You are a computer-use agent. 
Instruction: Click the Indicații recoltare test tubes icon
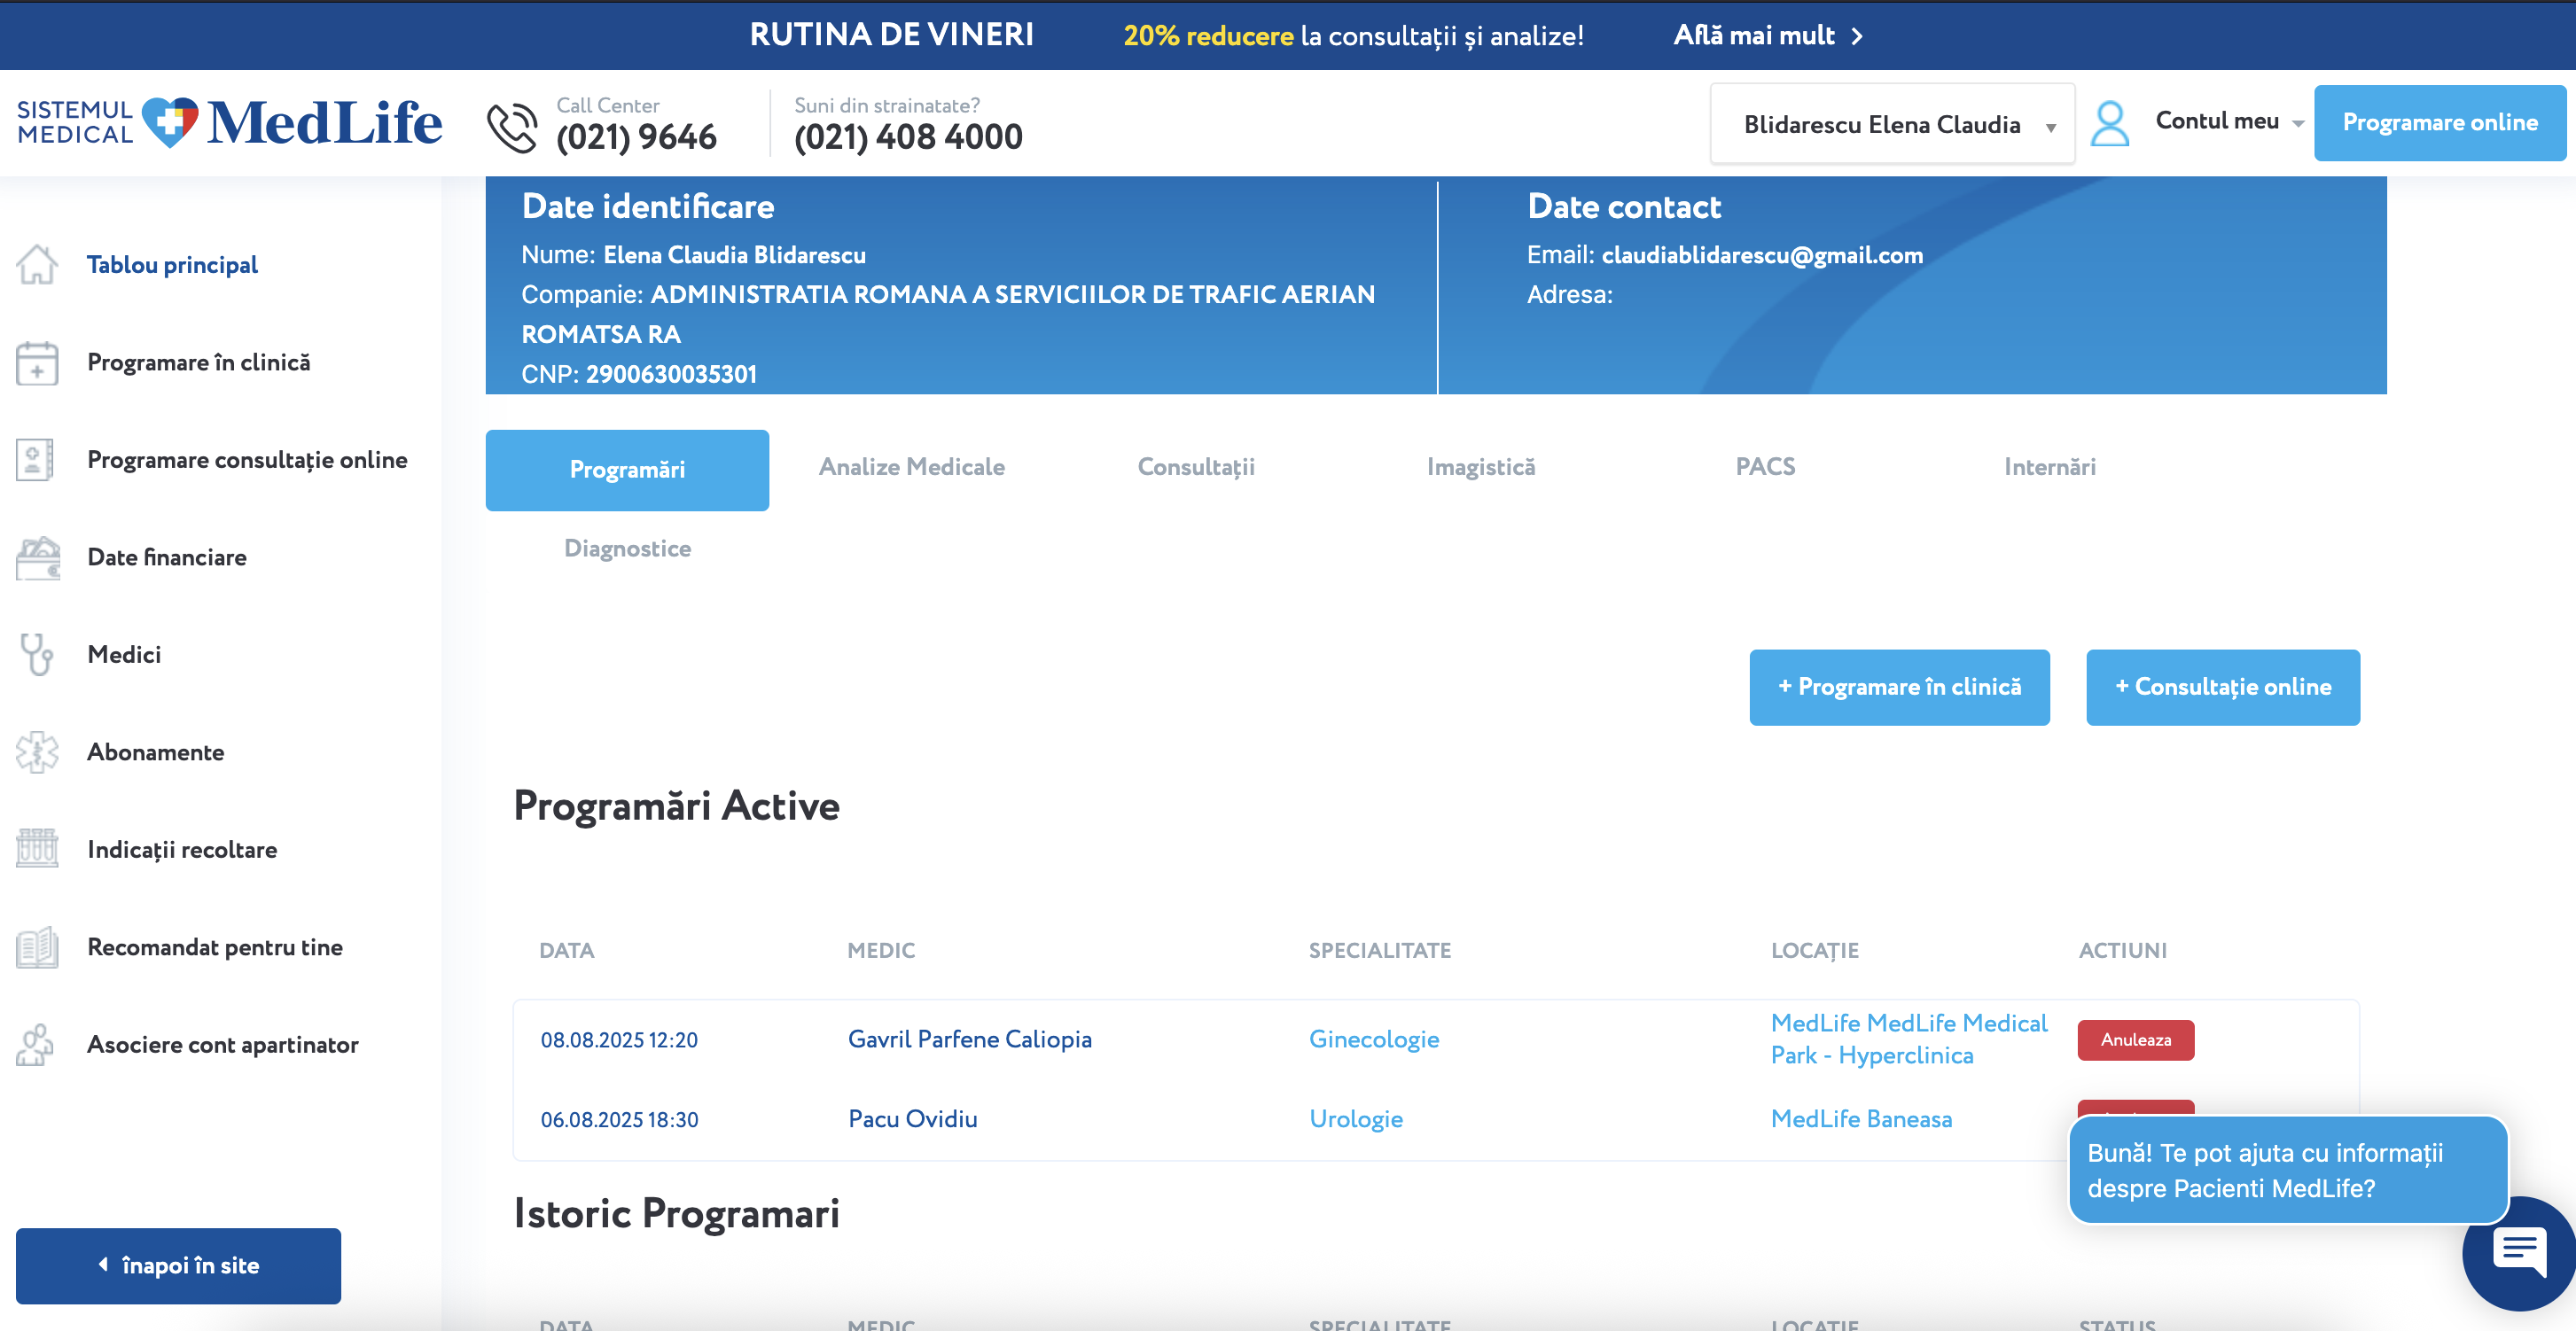click(x=37, y=849)
